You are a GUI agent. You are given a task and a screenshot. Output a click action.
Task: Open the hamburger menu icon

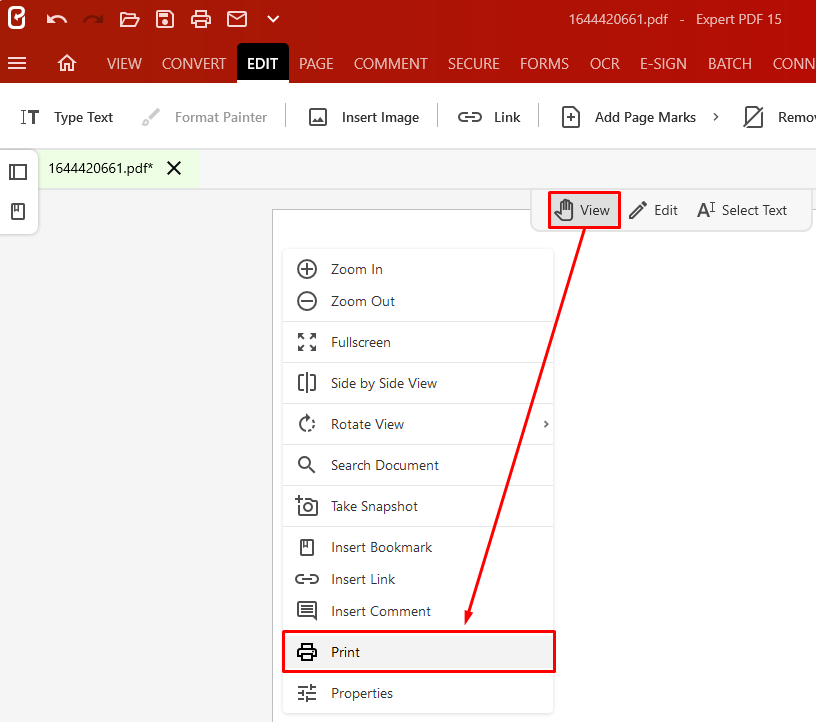(x=17, y=63)
